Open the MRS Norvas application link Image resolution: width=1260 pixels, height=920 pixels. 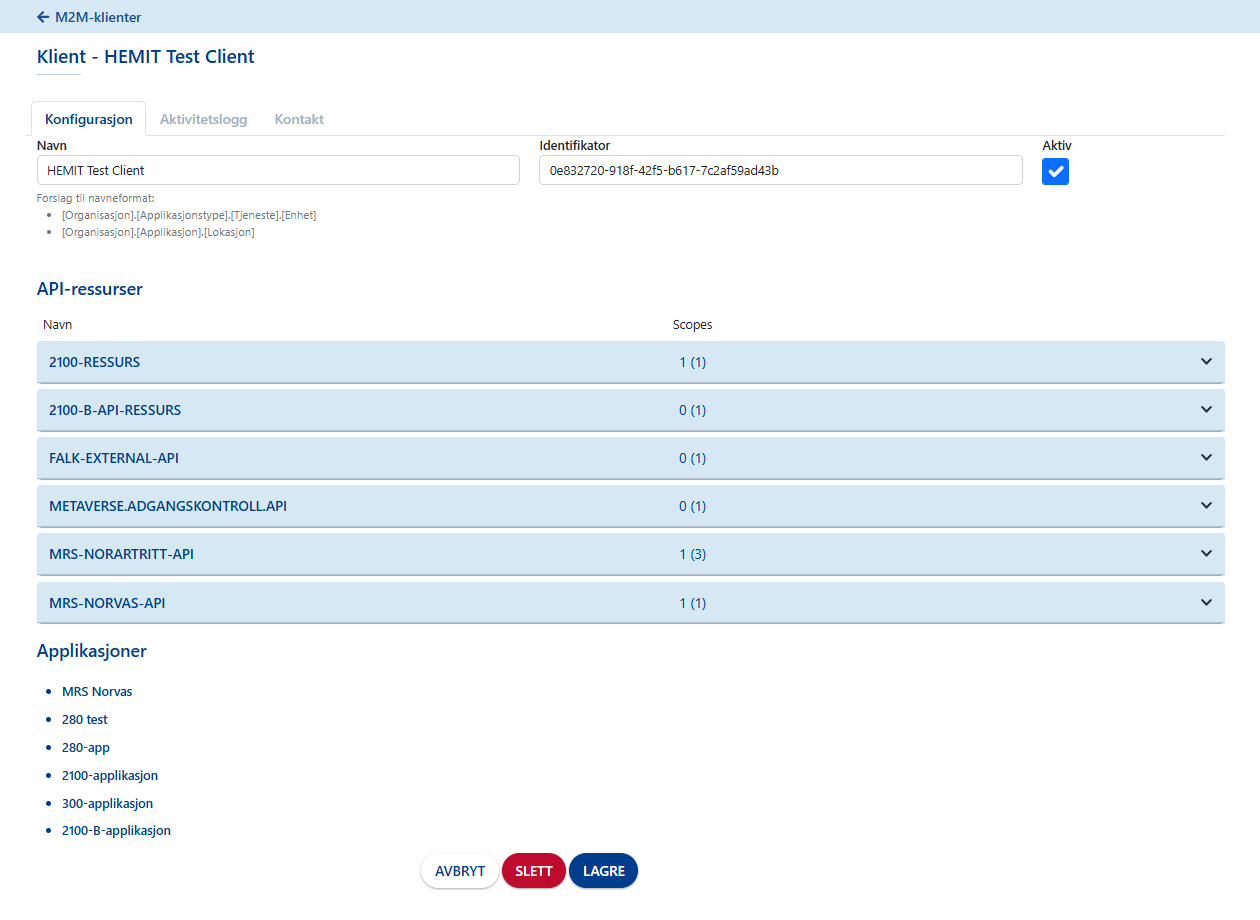pyautogui.click(x=97, y=692)
